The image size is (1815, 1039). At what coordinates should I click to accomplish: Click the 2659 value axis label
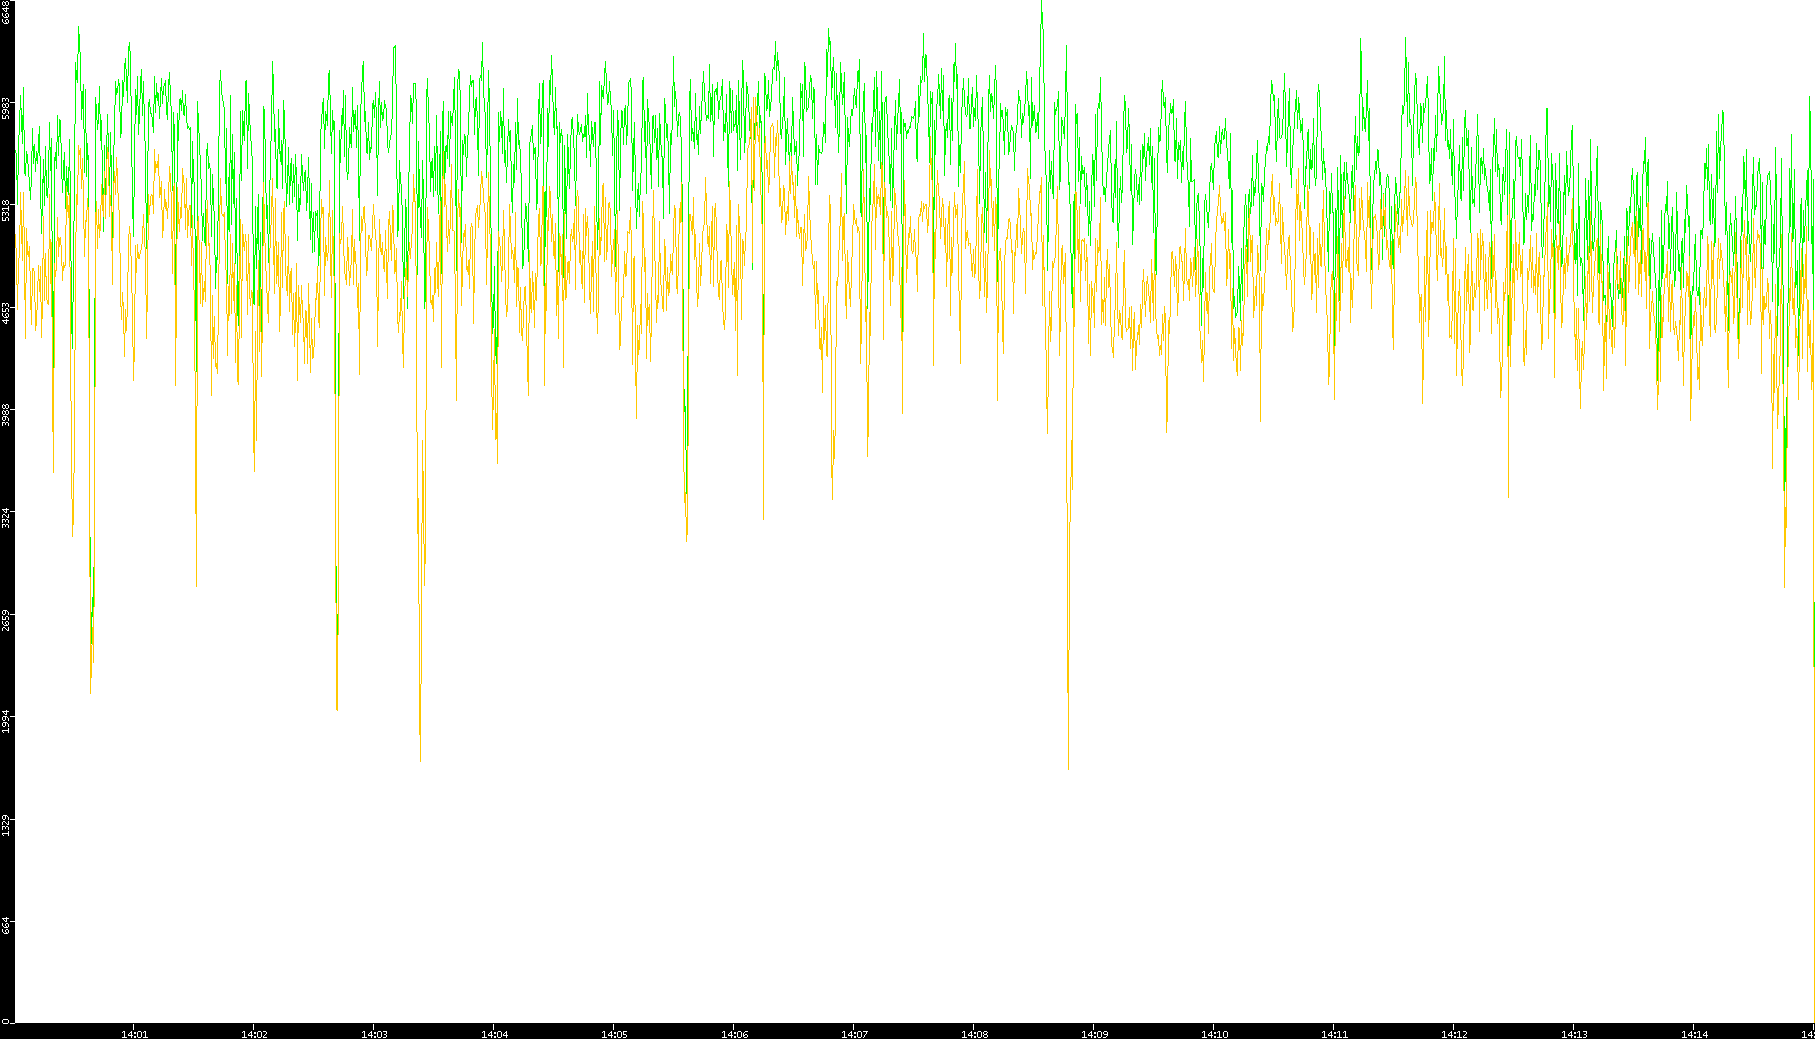tap(6, 620)
